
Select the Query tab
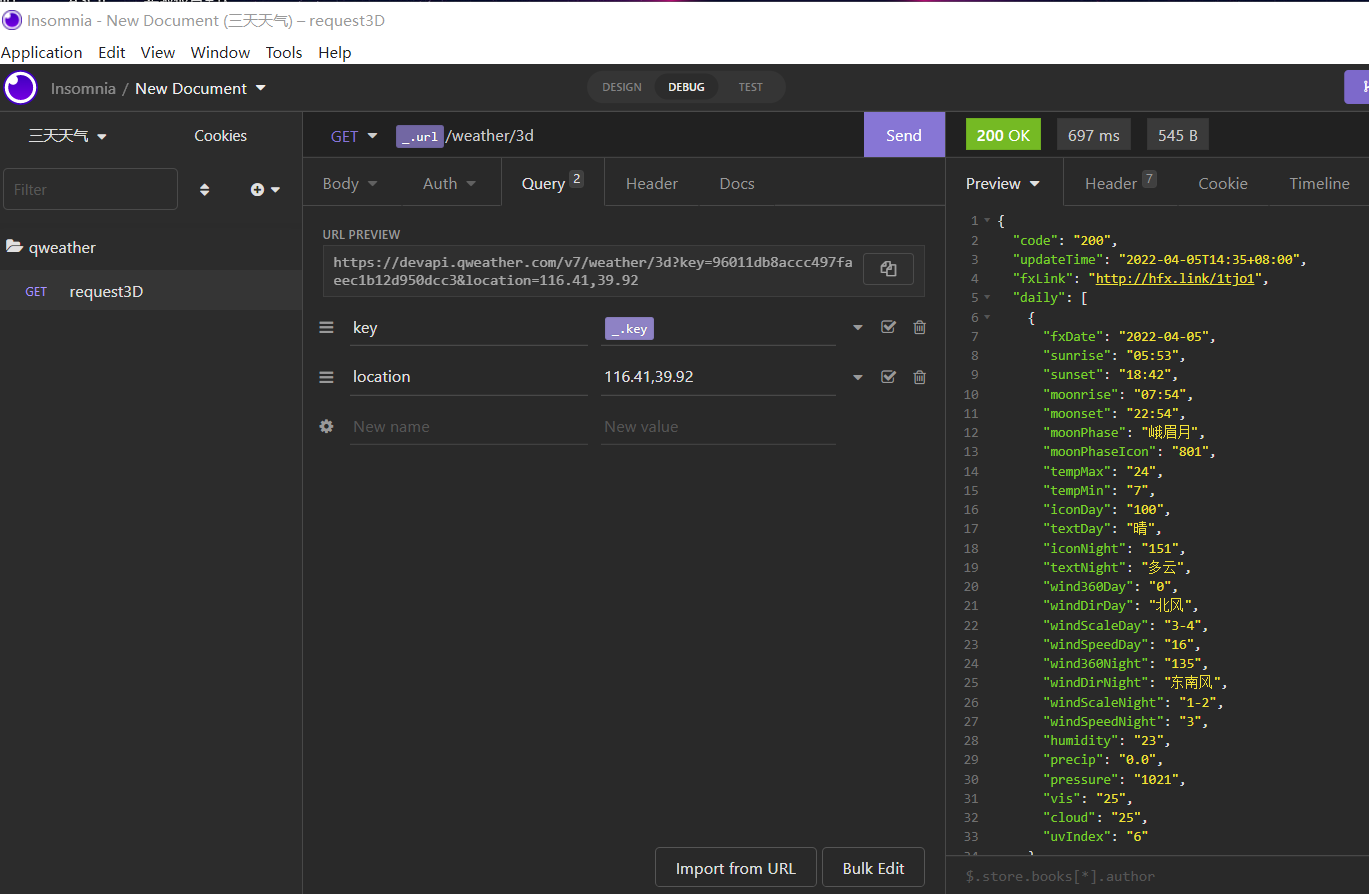click(x=553, y=183)
